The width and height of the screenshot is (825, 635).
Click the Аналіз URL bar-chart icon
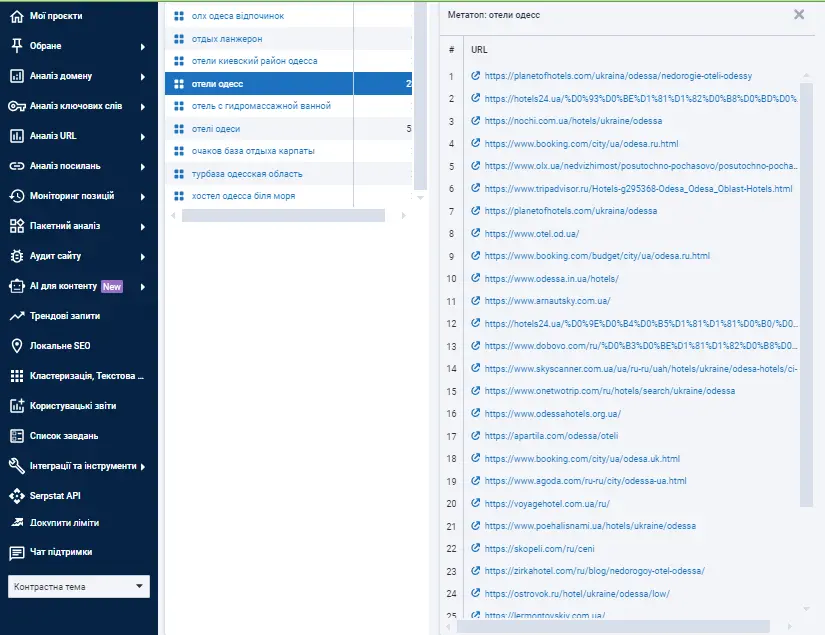[17, 136]
